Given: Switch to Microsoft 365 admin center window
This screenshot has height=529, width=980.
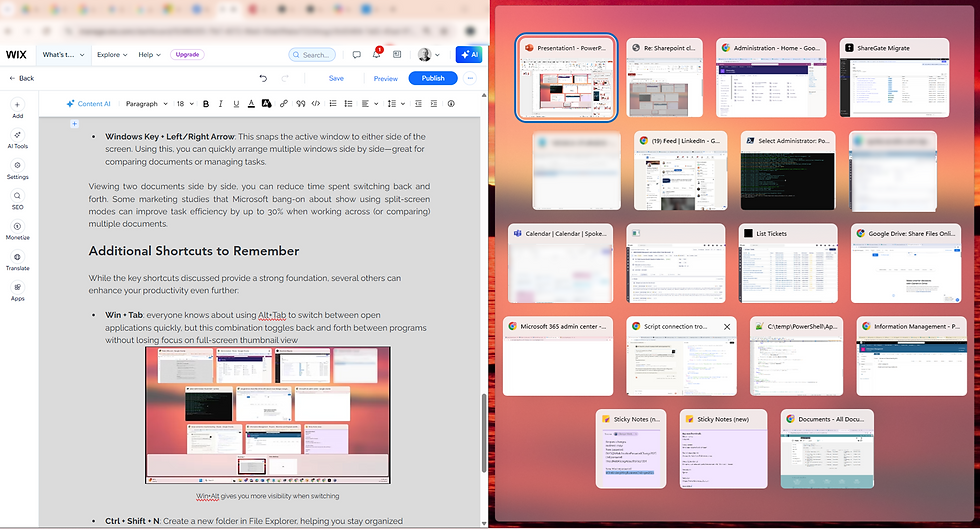Looking at the screenshot, I should [558, 356].
